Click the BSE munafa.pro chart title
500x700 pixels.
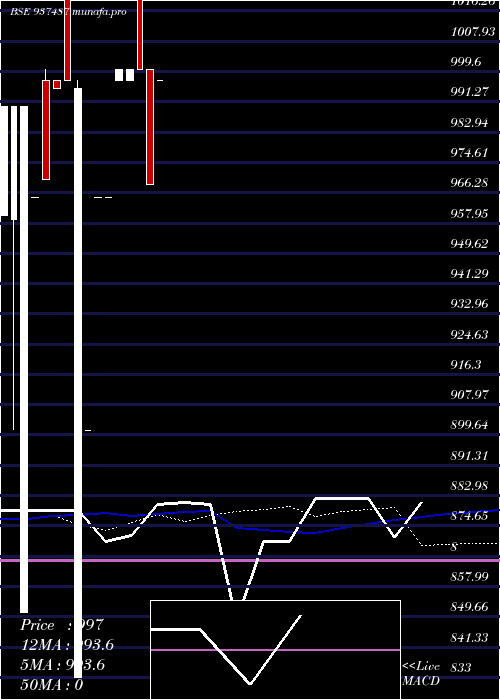pos(68,12)
